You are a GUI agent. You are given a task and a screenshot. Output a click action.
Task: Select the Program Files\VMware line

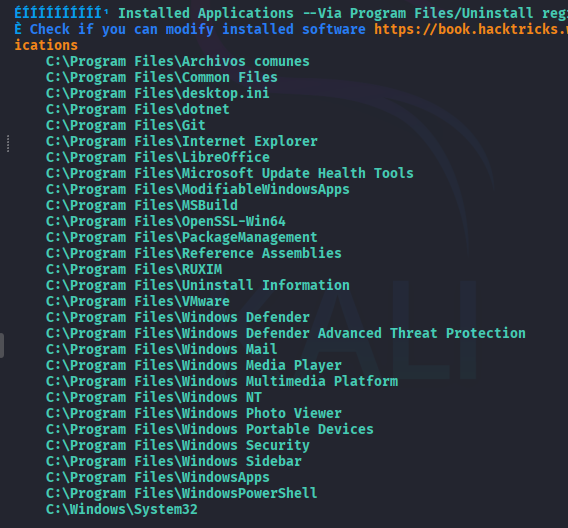click(138, 301)
